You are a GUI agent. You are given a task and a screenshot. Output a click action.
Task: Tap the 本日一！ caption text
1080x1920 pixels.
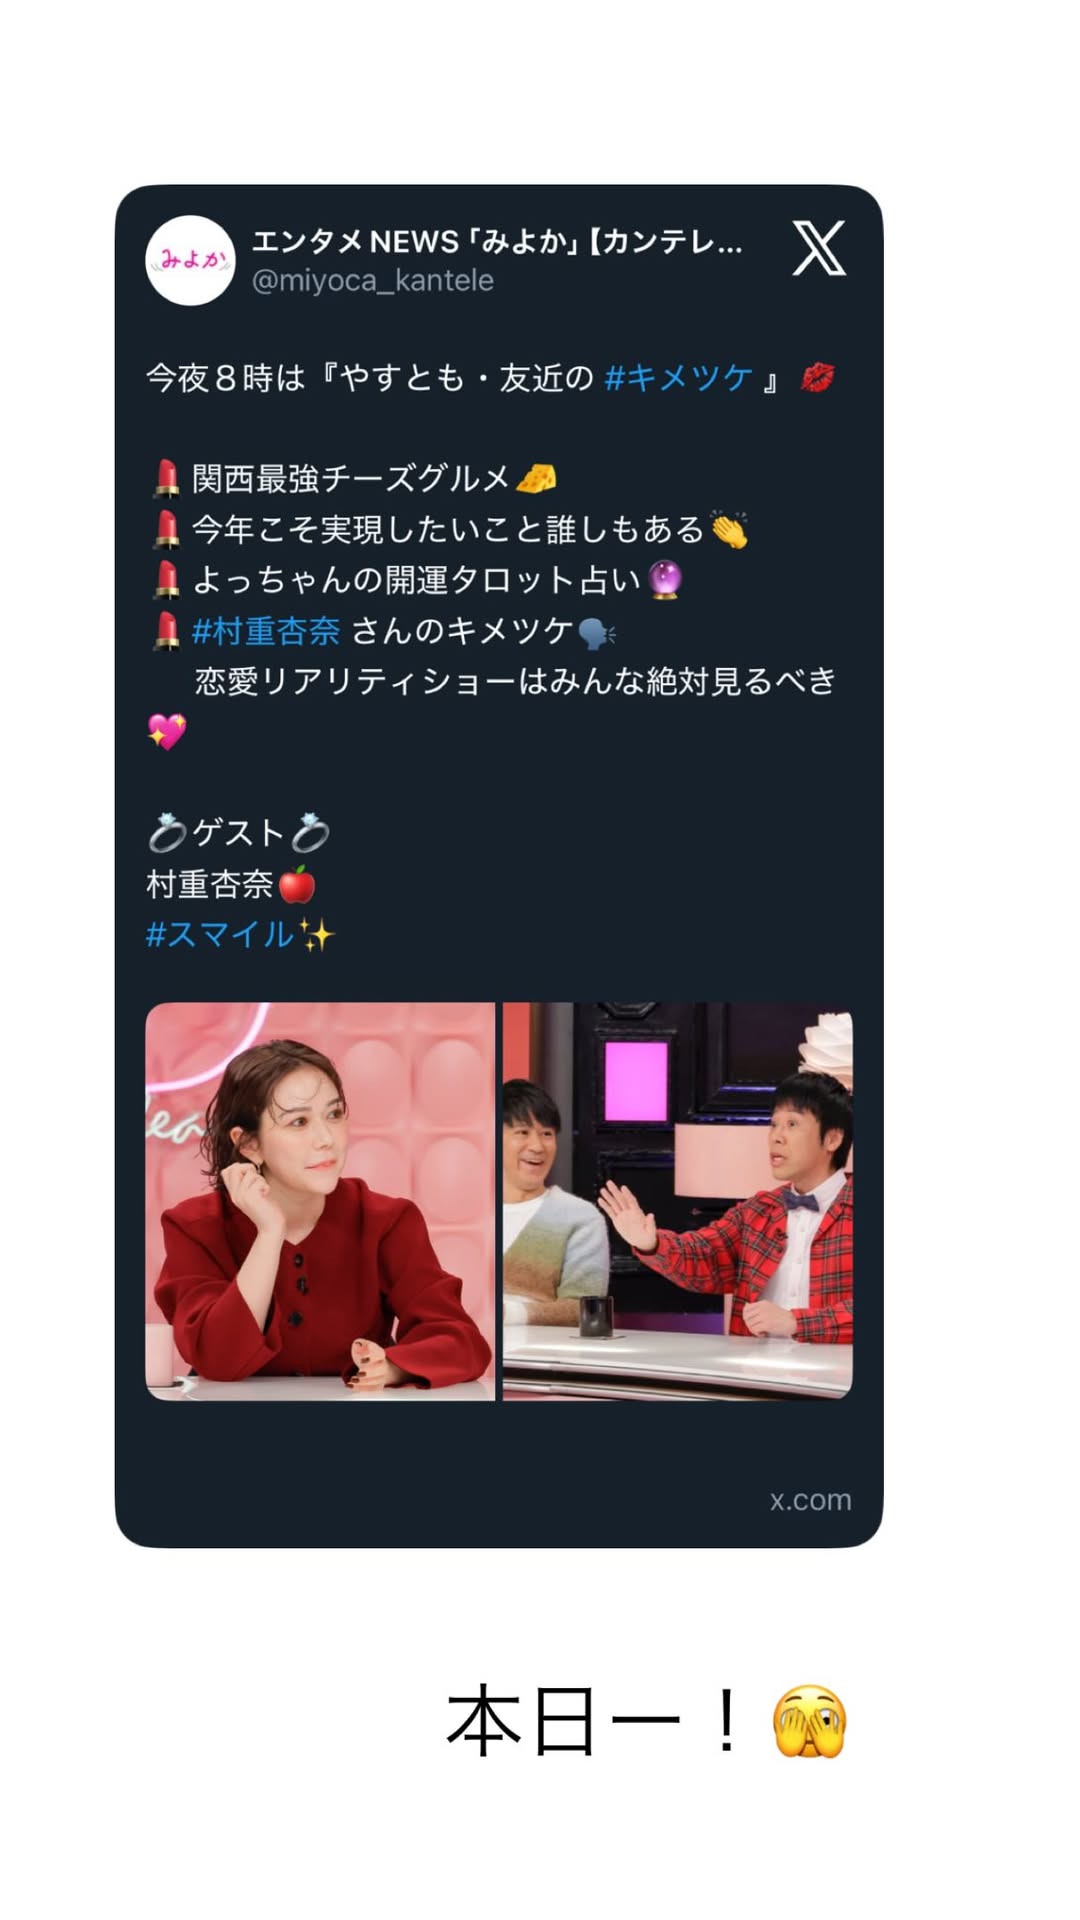tap(595, 1721)
